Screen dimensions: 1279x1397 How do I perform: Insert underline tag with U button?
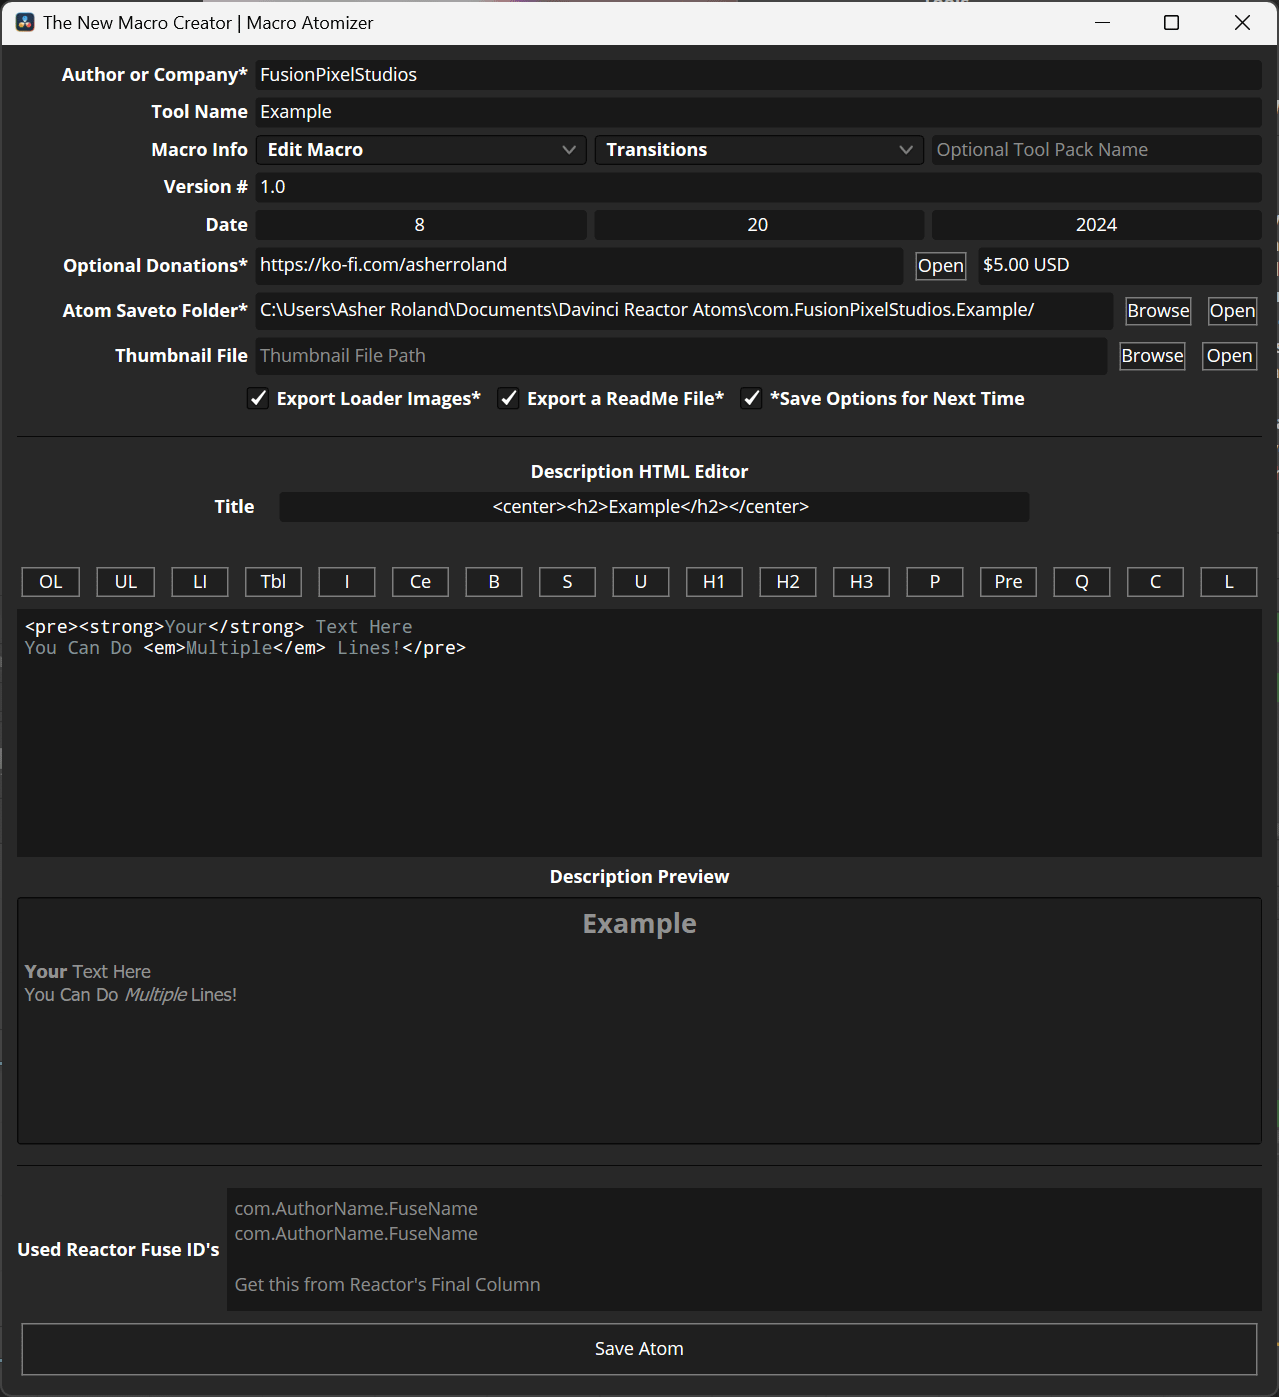tap(641, 582)
